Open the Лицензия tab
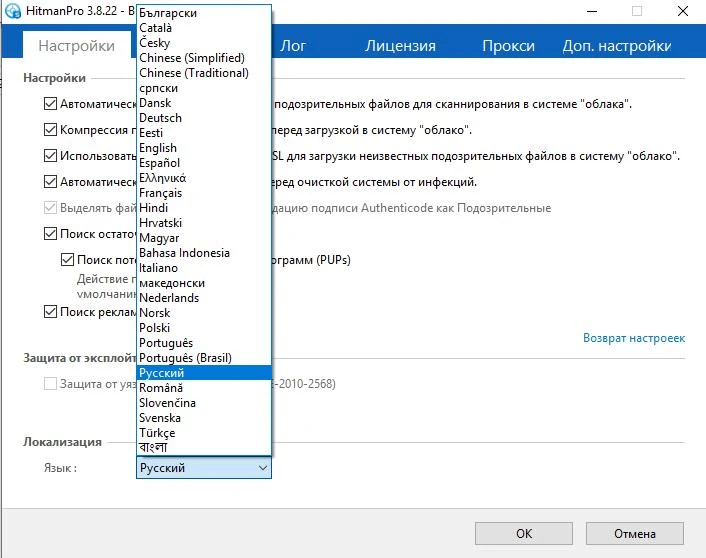Image resolution: width=706 pixels, height=558 pixels. pos(400,46)
